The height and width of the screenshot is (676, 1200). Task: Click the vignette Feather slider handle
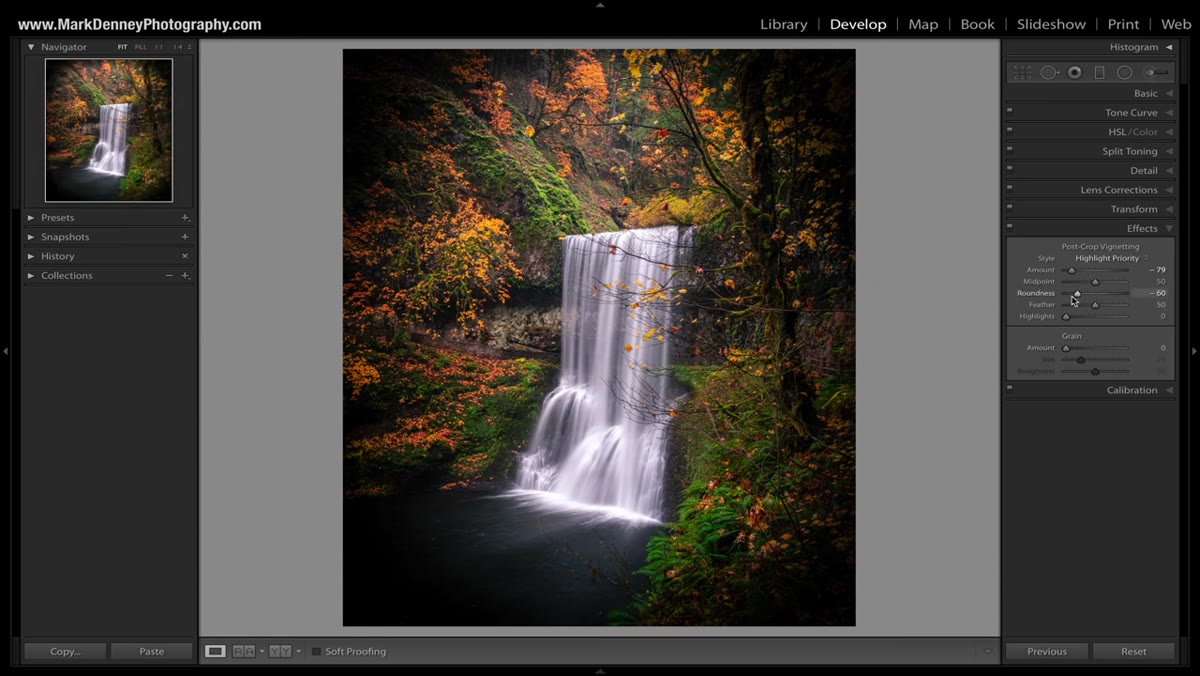pyautogui.click(x=1095, y=305)
